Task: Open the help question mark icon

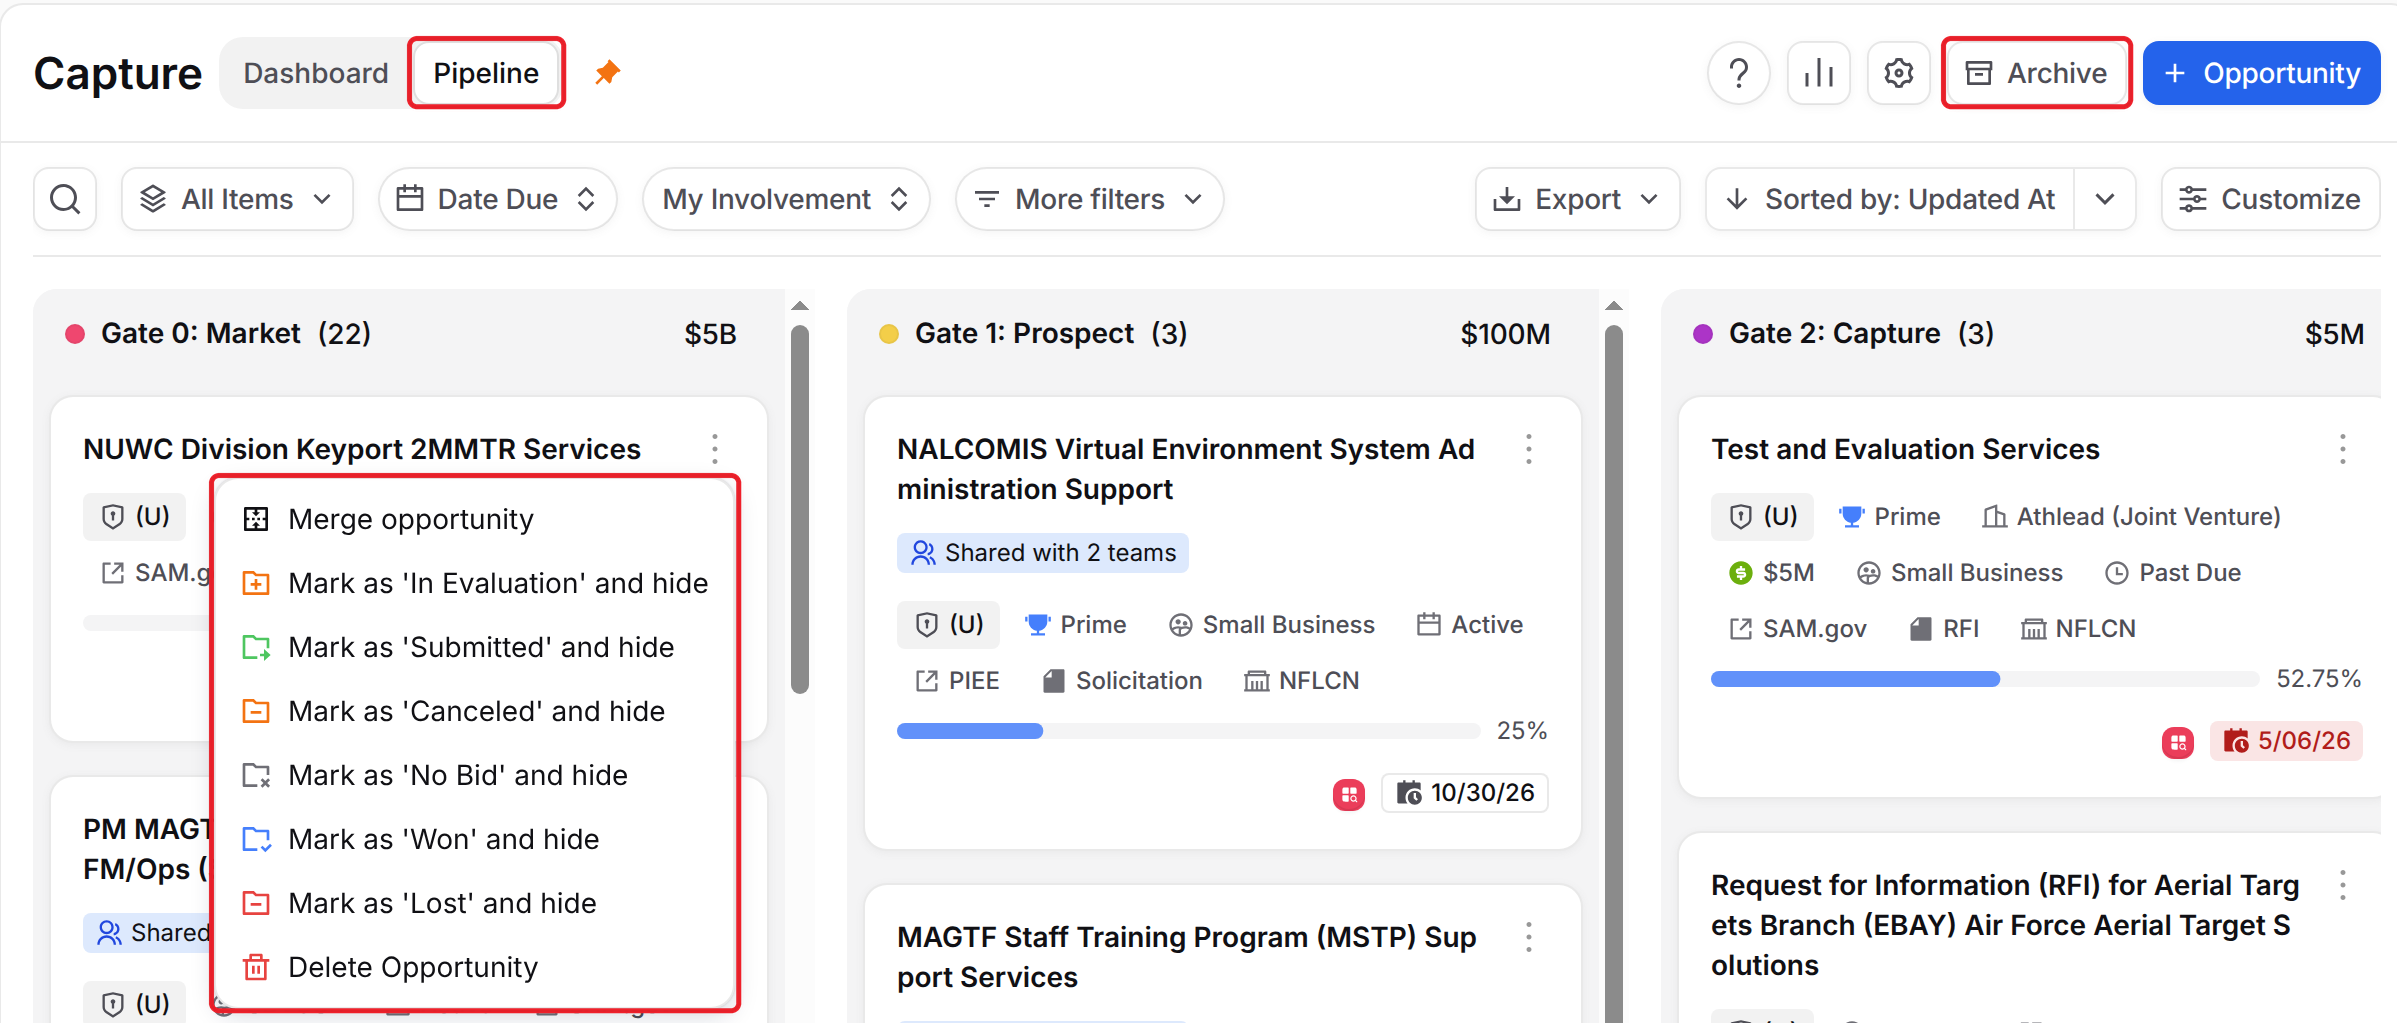Action: (x=1739, y=73)
